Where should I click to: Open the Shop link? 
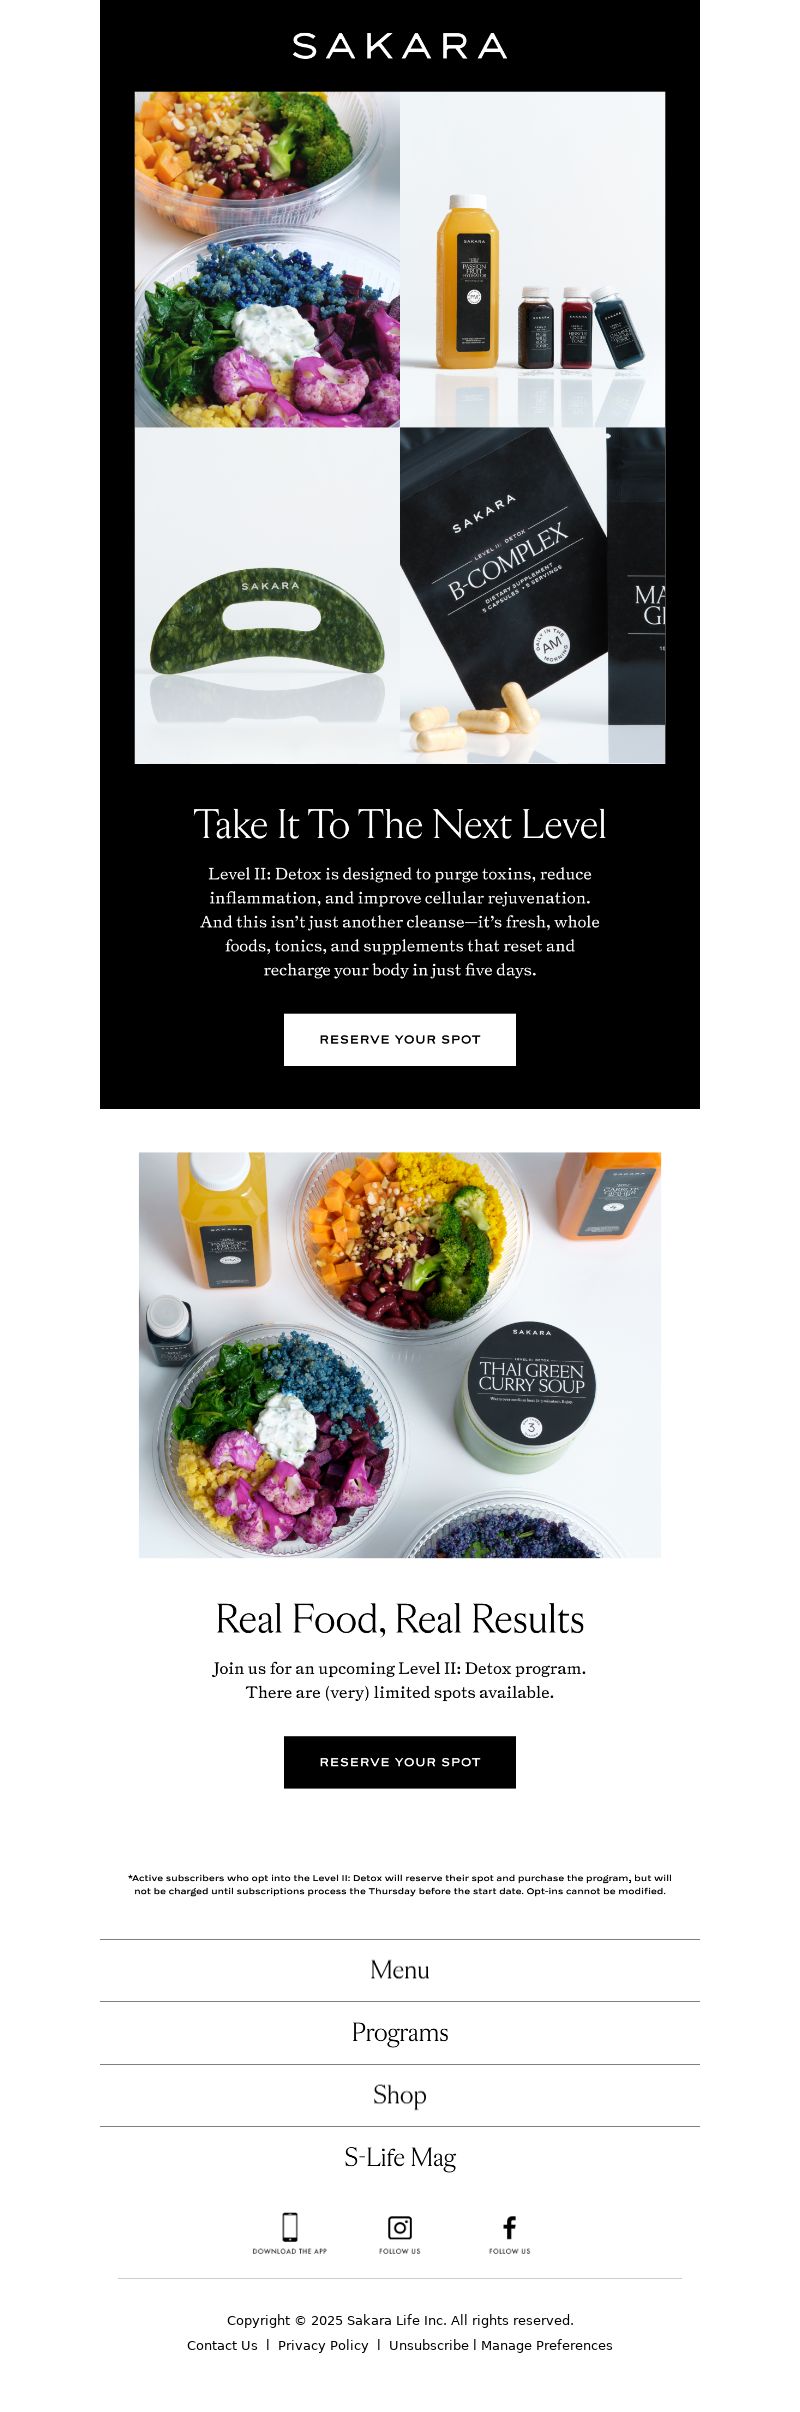[400, 2095]
